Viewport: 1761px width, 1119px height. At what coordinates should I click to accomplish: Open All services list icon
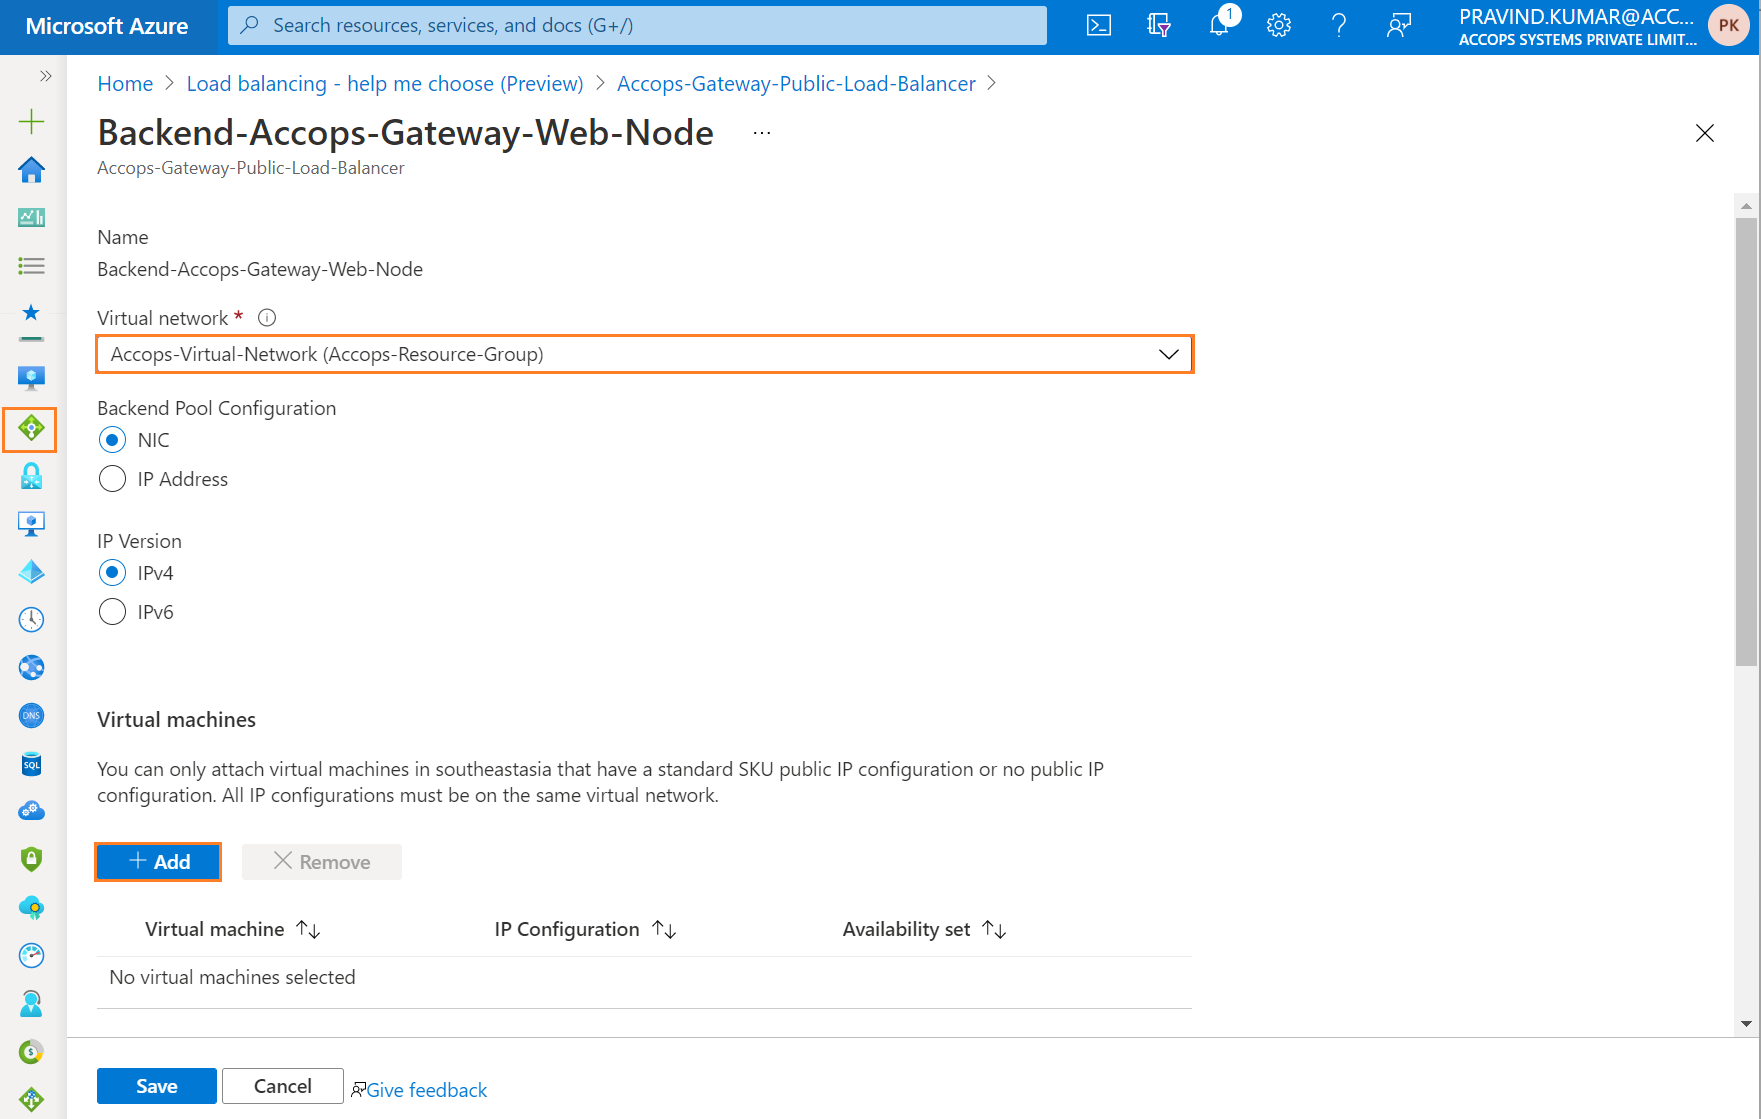pyautogui.click(x=31, y=265)
